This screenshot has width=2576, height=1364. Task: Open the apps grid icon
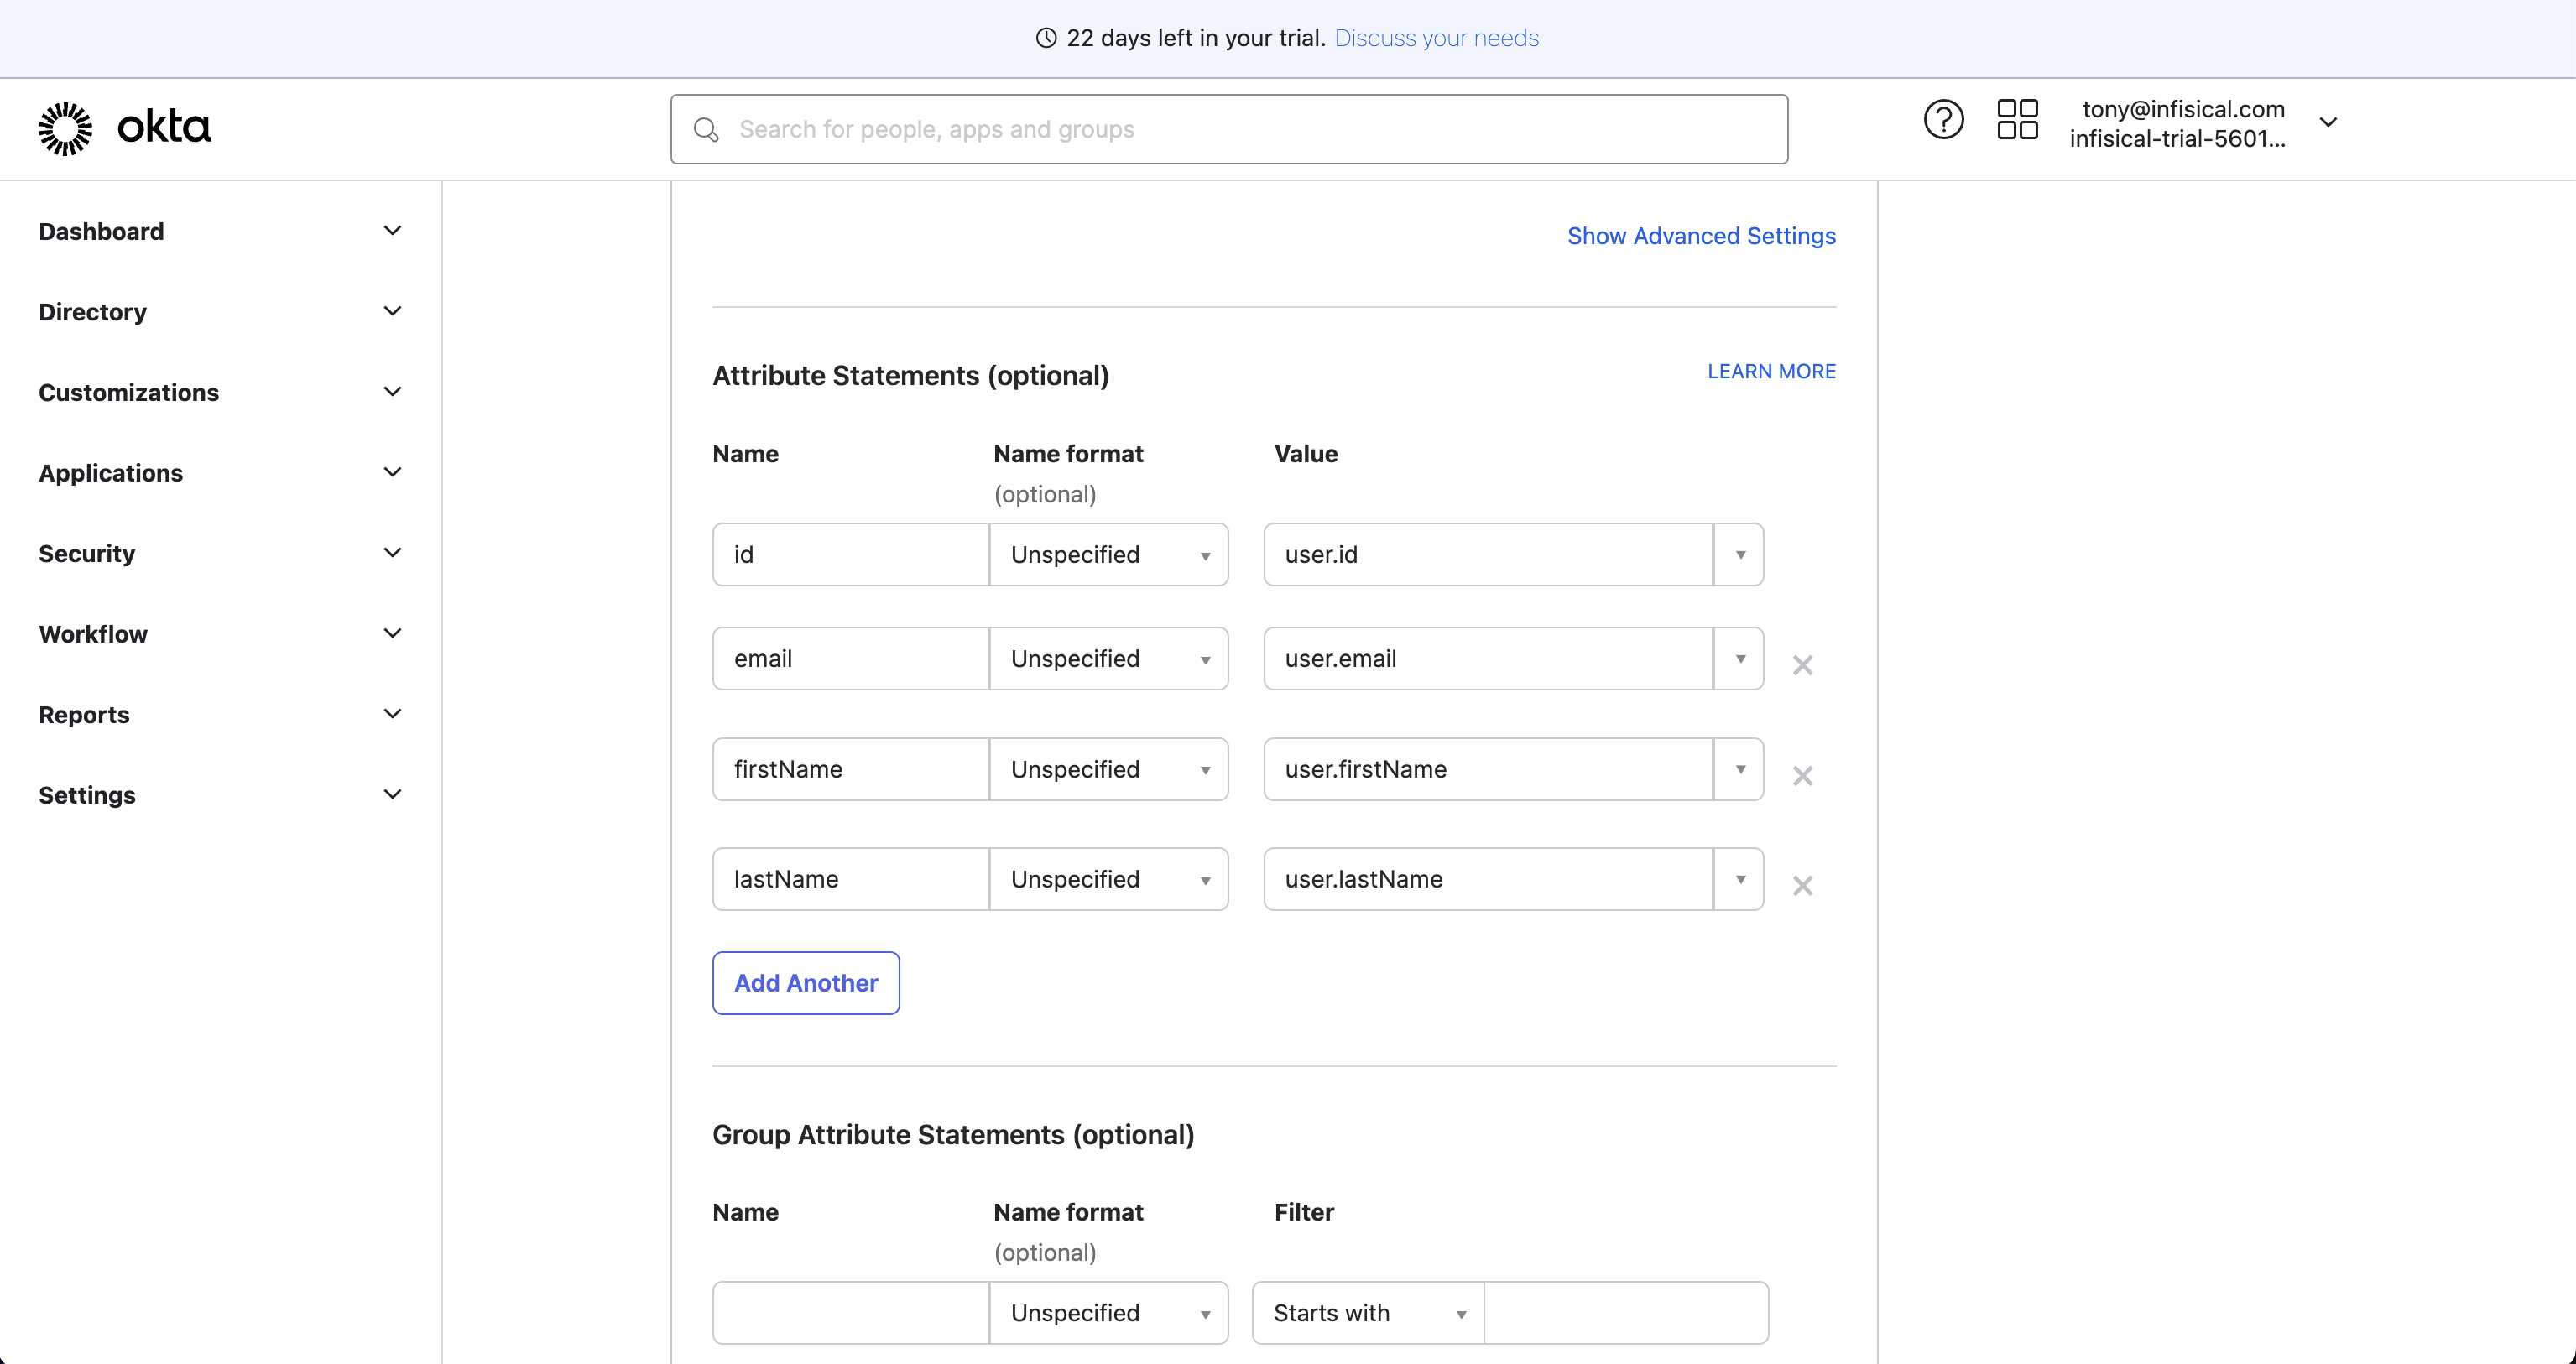(x=2017, y=119)
